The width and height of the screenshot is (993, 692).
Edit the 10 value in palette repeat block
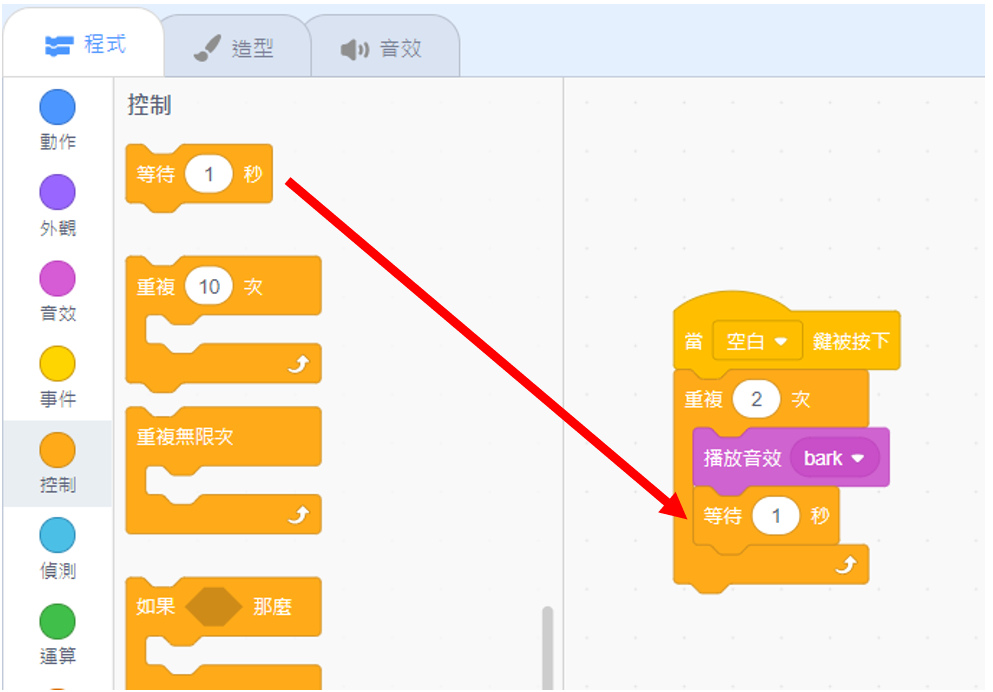click(208, 287)
